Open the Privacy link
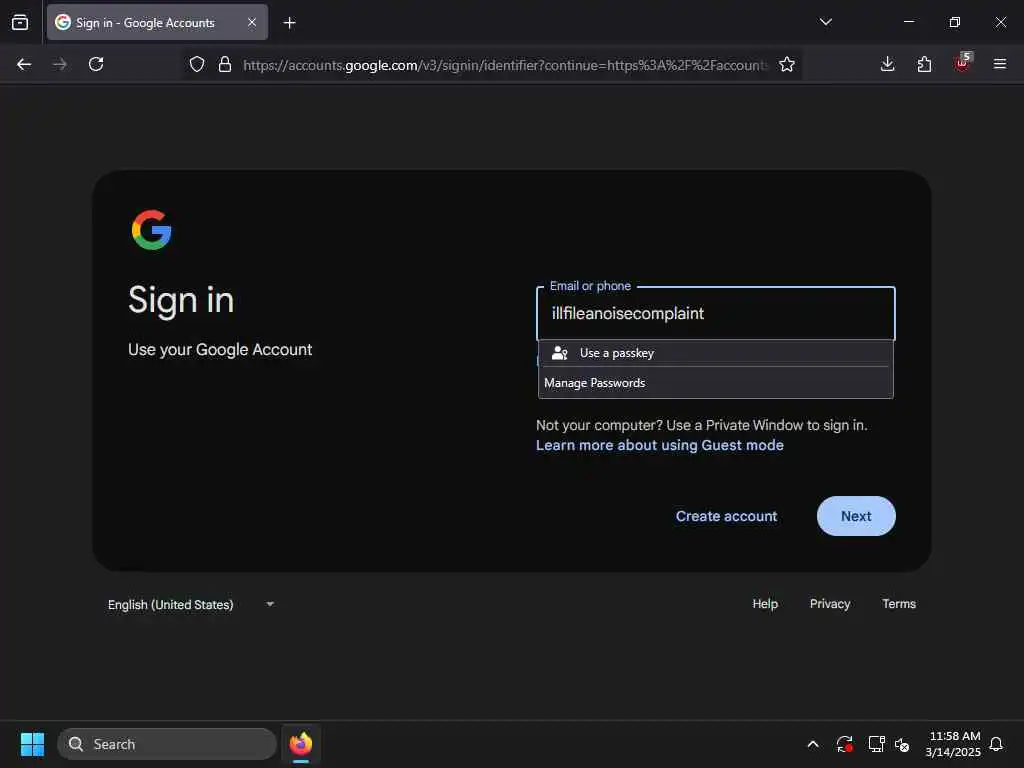The width and height of the screenshot is (1024, 768). (x=829, y=604)
